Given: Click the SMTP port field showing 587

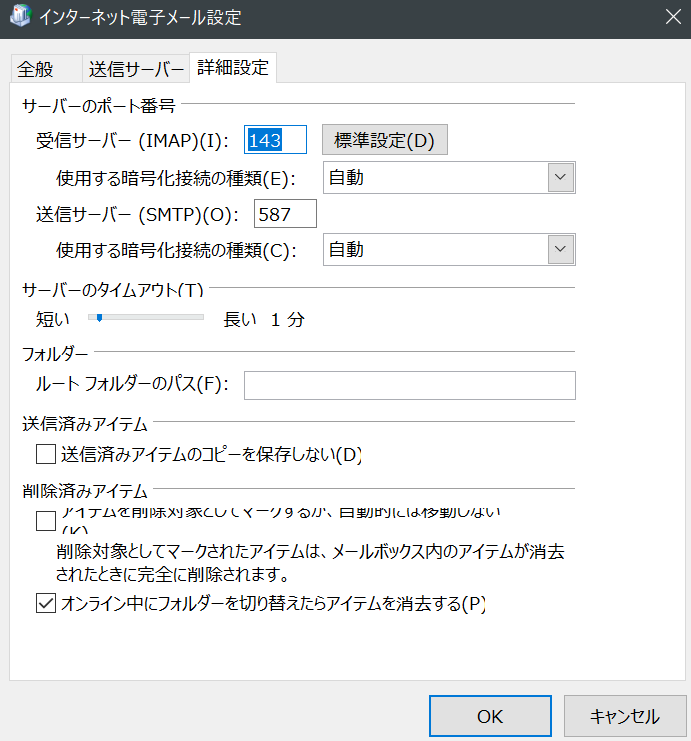Looking at the screenshot, I should point(285,214).
